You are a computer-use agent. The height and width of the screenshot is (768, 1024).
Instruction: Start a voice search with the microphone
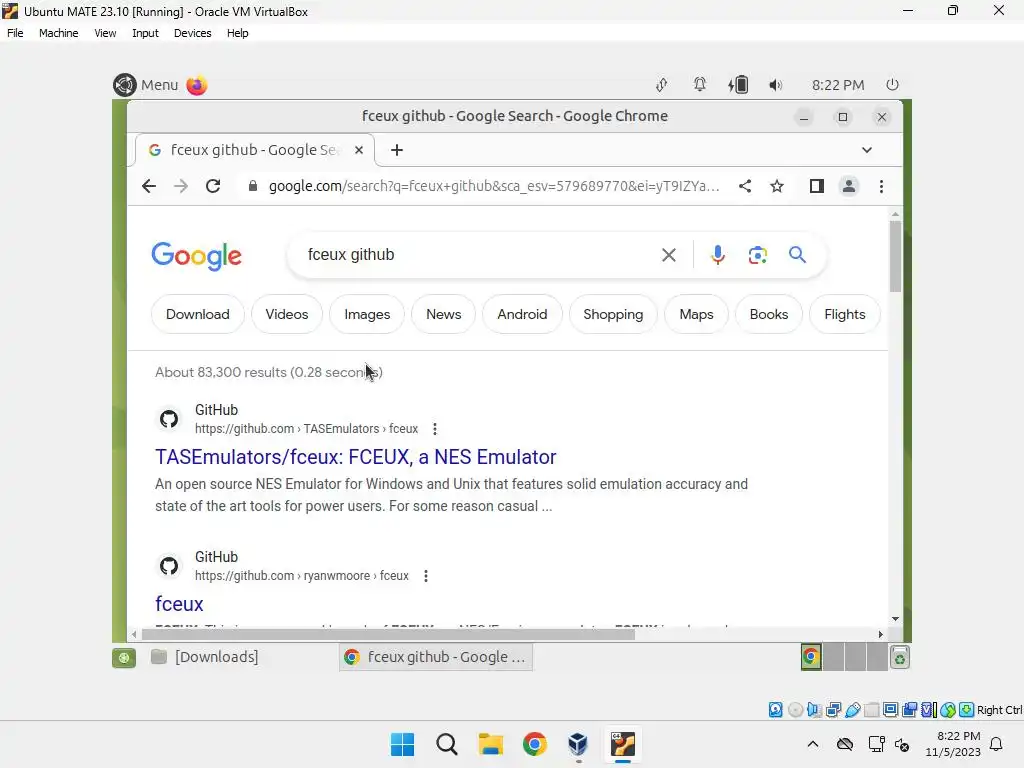718,255
